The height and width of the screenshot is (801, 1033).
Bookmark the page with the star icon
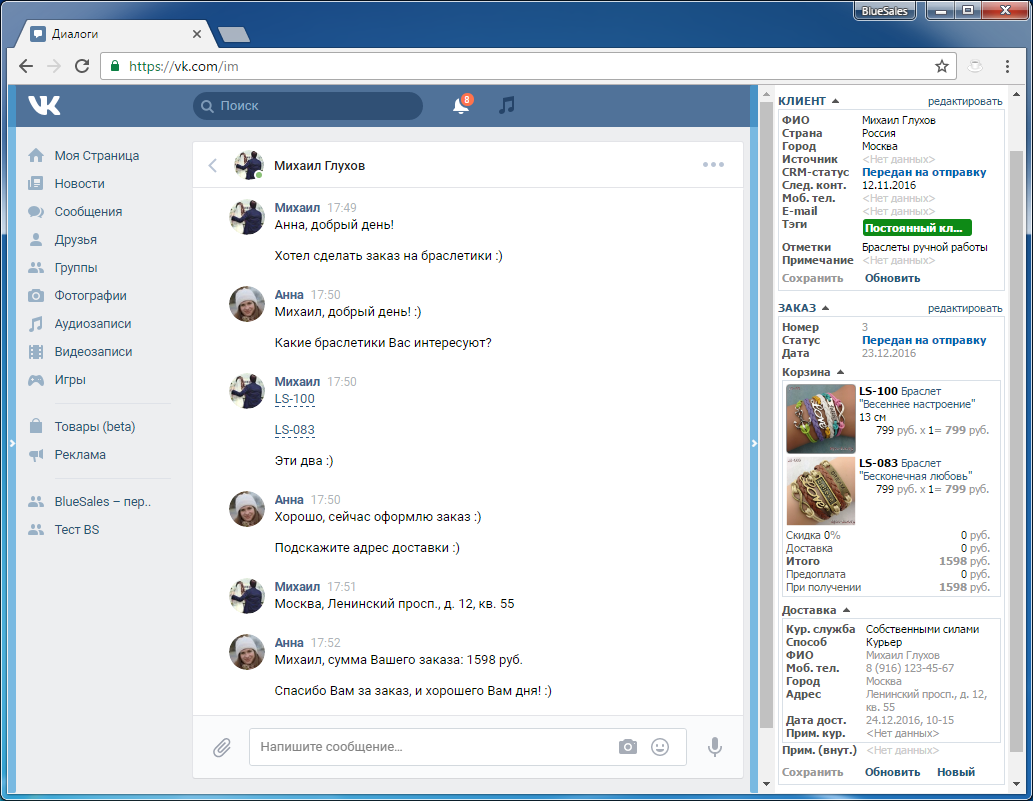pyautogui.click(x=941, y=67)
